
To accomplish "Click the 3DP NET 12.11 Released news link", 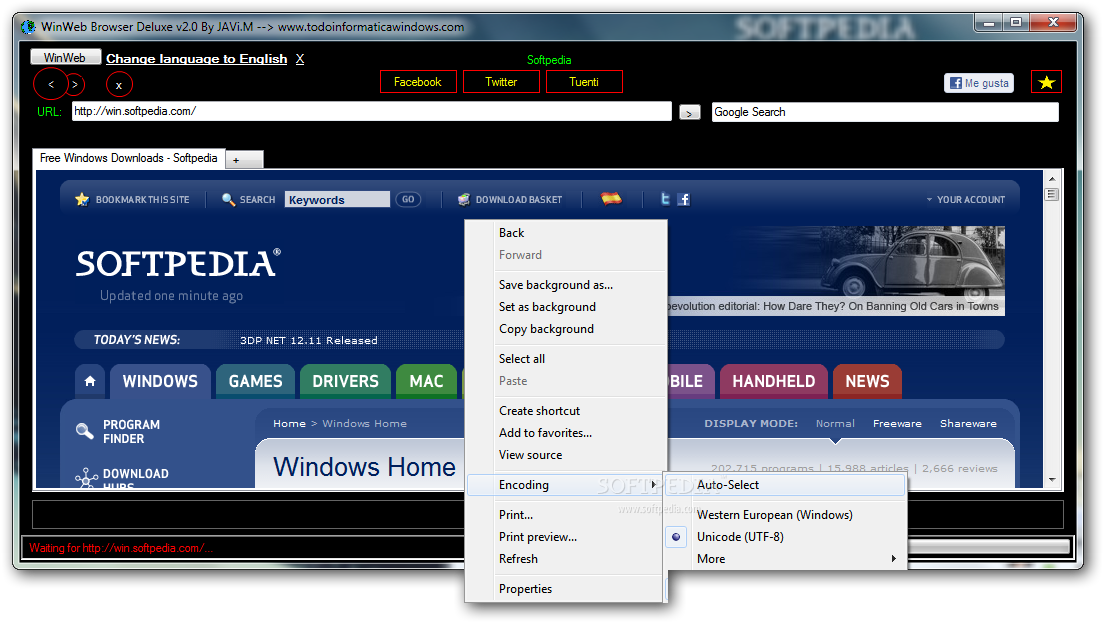I will pyautogui.click(x=308, y=341).
